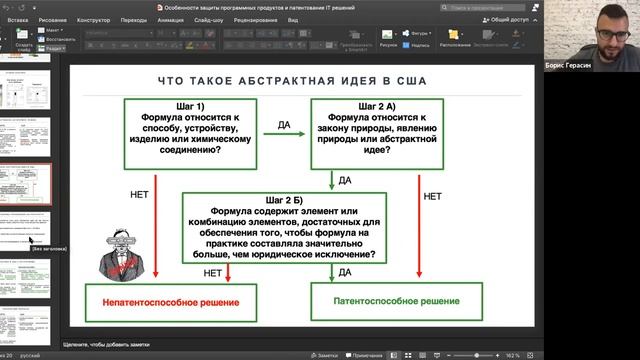The image size is (640, 360).
Task: Click the zoom out minus button
Action: 449,356
